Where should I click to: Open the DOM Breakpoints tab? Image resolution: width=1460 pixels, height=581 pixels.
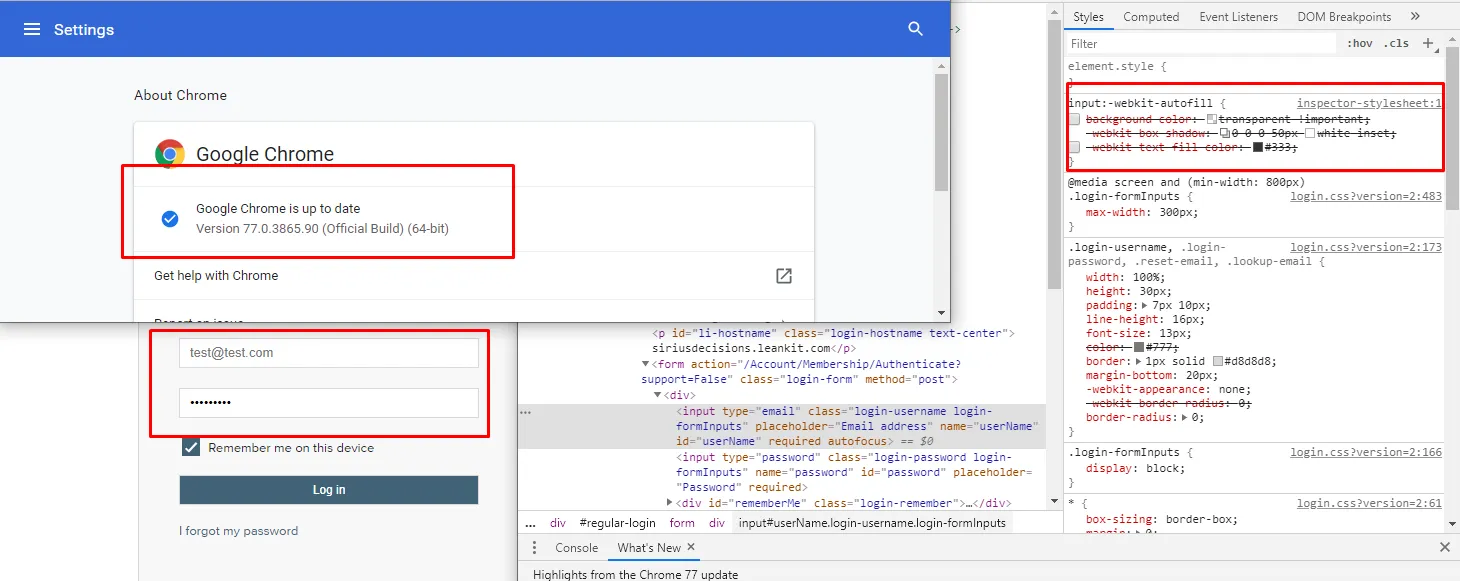click(x=1344, y=17)
